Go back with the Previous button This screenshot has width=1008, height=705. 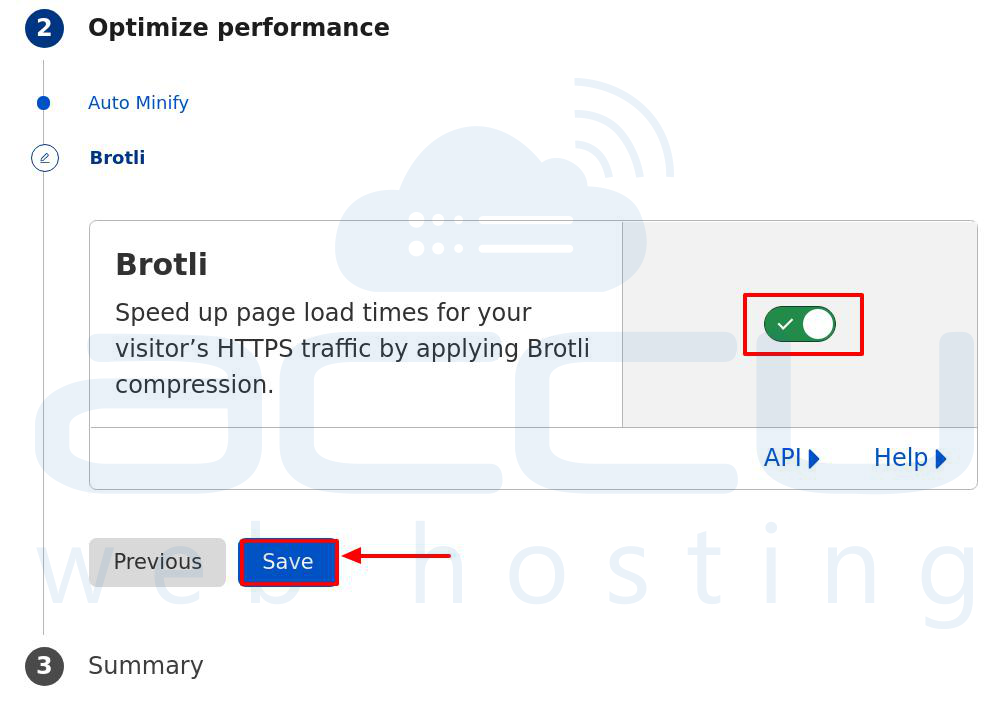[x=158, y=562]
